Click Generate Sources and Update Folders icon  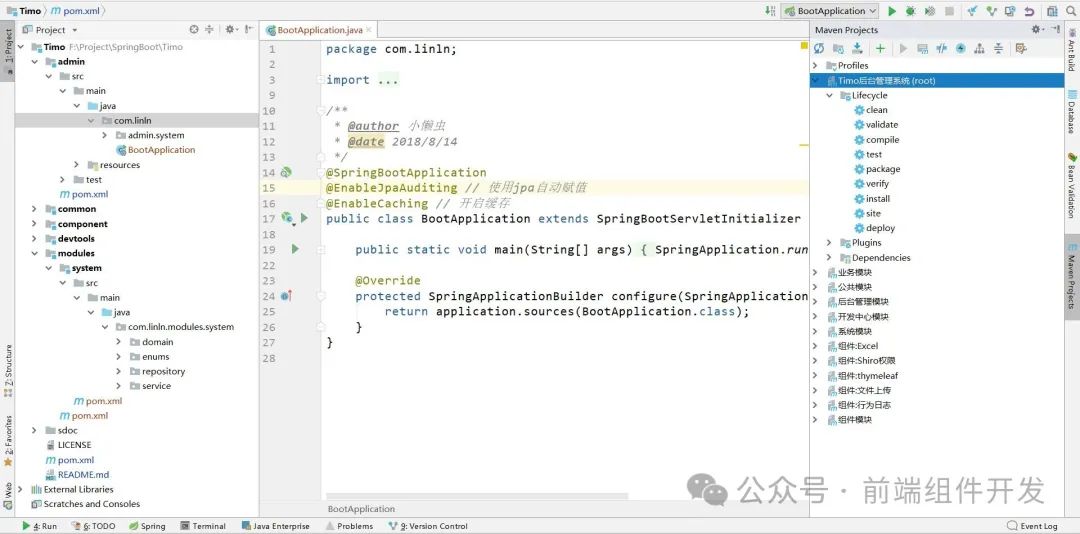pos(838,48)
